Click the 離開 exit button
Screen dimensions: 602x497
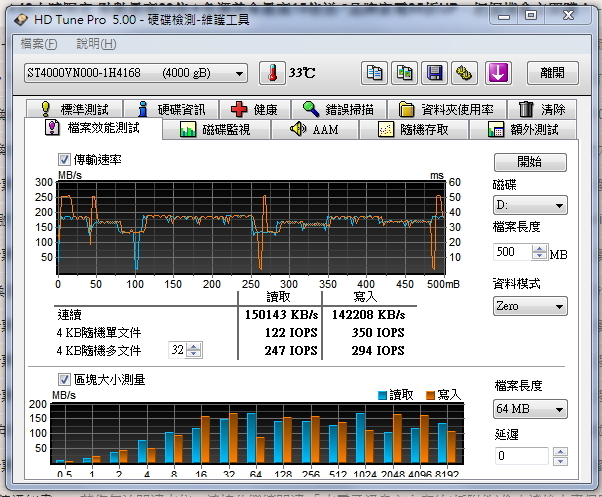pyautogui.click(x=552, y=73)
